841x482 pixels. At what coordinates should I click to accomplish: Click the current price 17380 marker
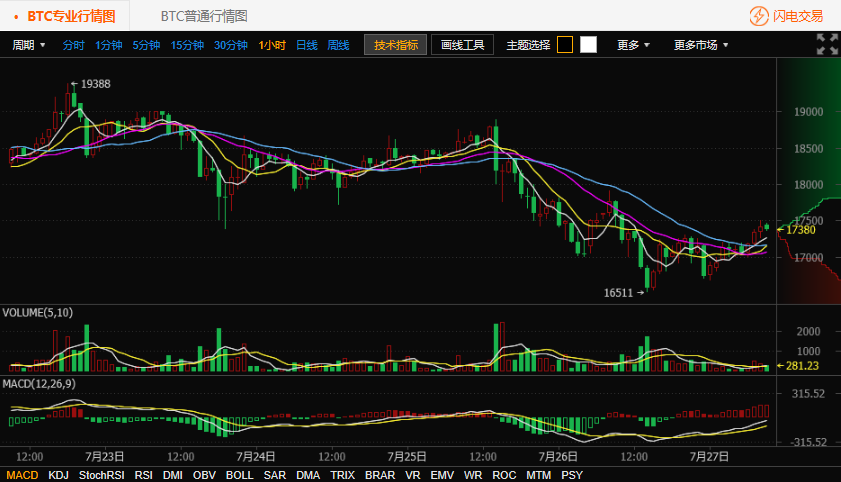800,230
